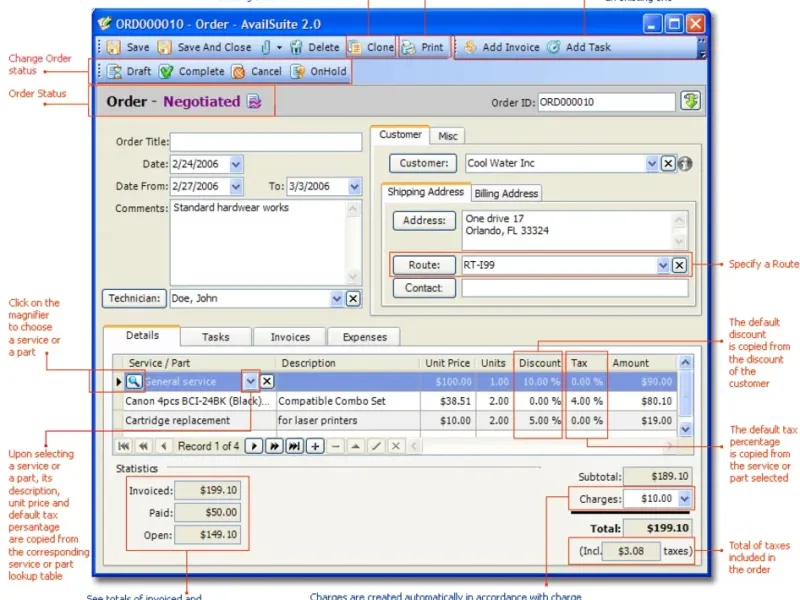Select the Canon 4pcs BCI-24BK row
Viewport: 800px width, 600px height.
click(x=395, y=402)
